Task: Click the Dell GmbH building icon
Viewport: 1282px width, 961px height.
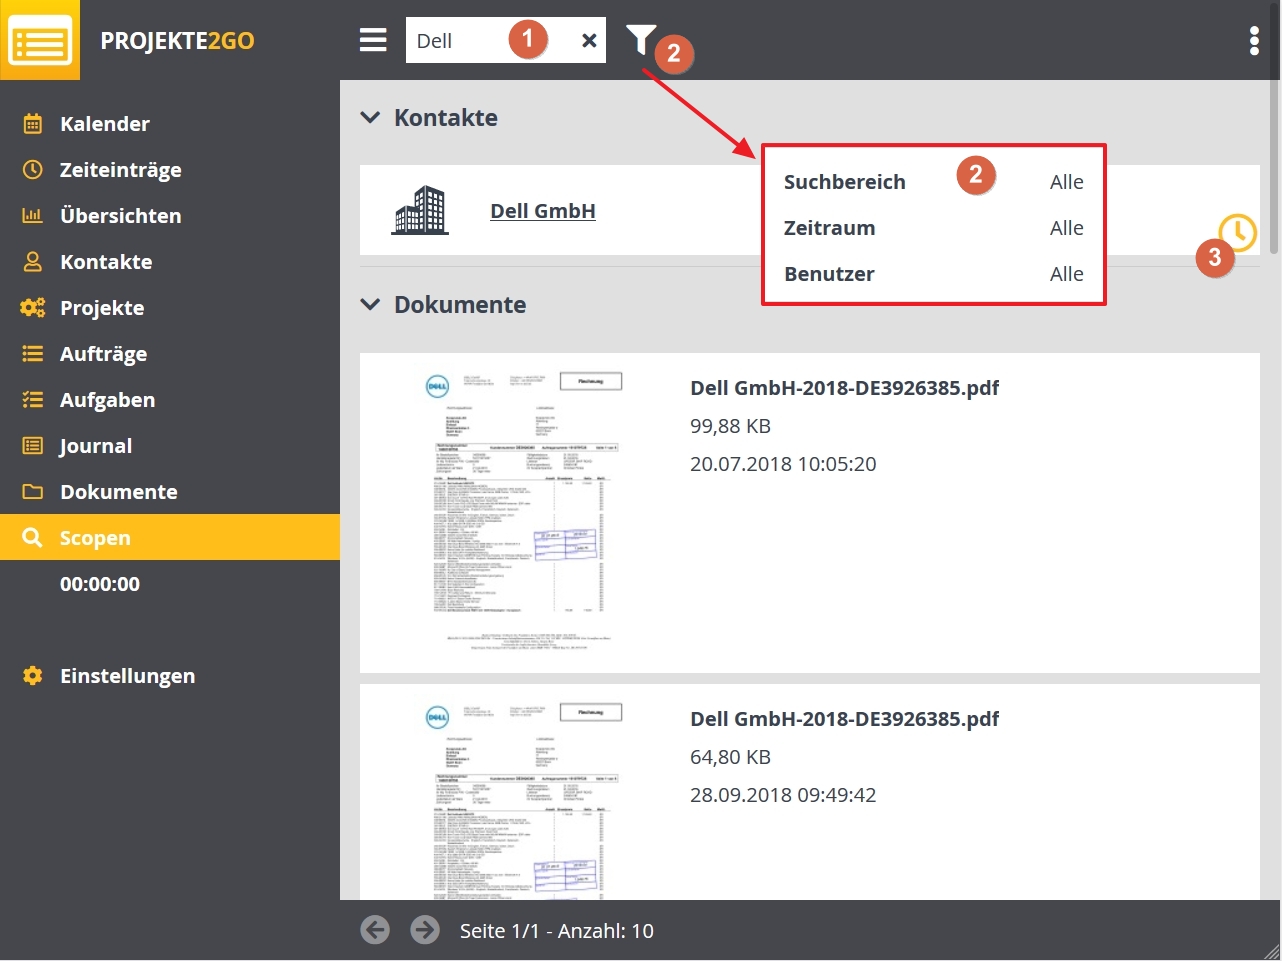Action: click(421, 210)
